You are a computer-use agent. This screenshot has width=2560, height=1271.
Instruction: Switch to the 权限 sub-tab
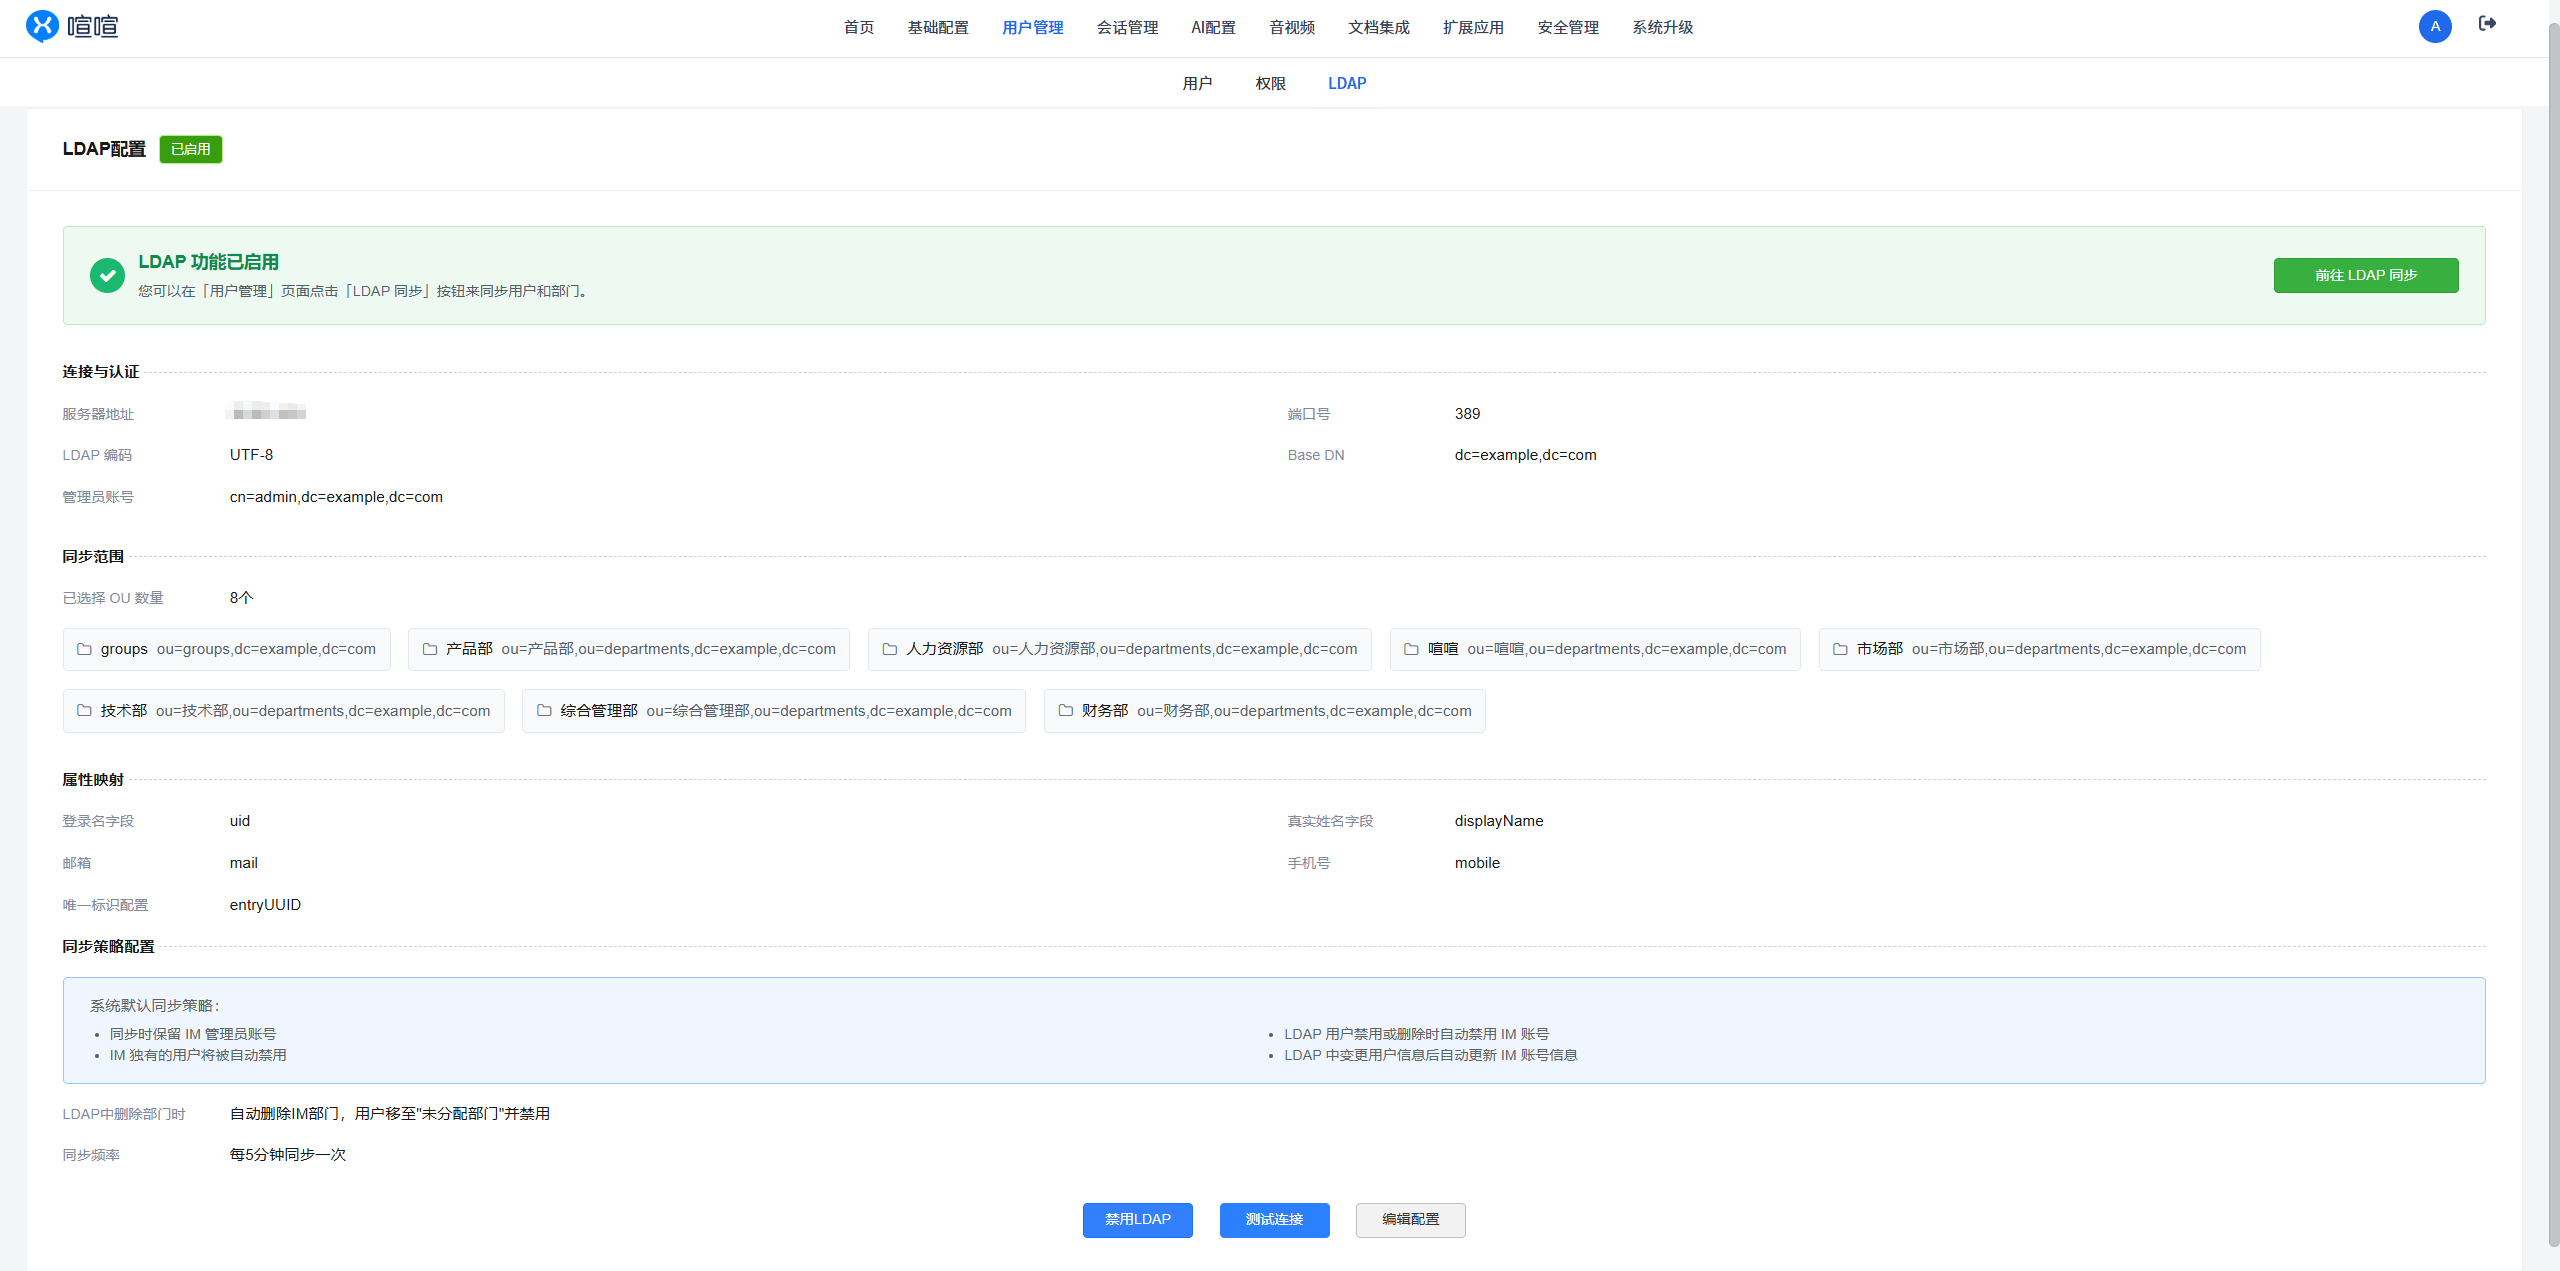coord(1271,84)
